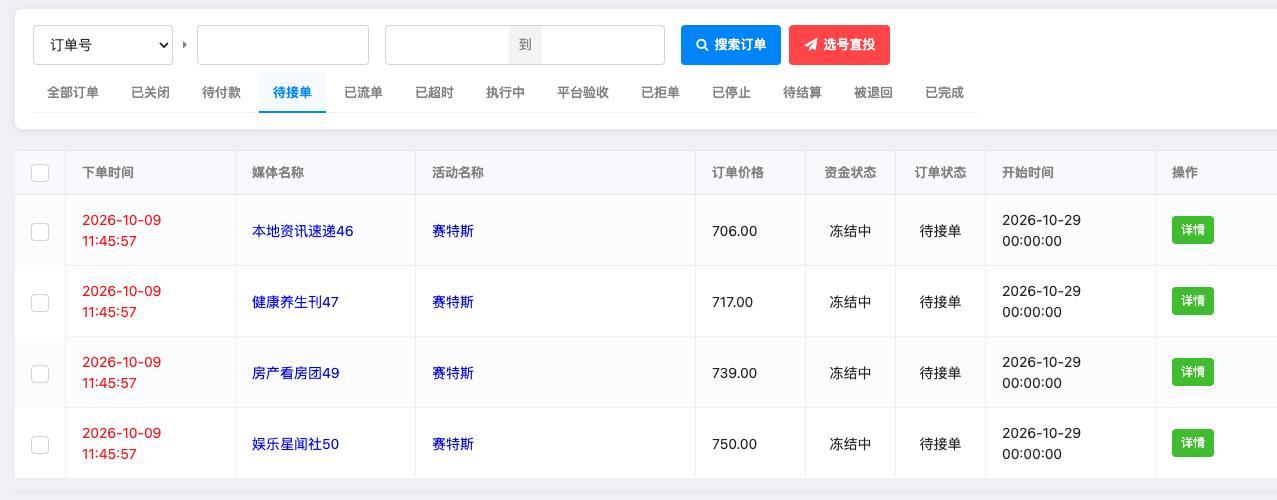Screen dimensions: 1277x500
Task: Toggle the select-all checkbox in table header
Action: point(40,173)
